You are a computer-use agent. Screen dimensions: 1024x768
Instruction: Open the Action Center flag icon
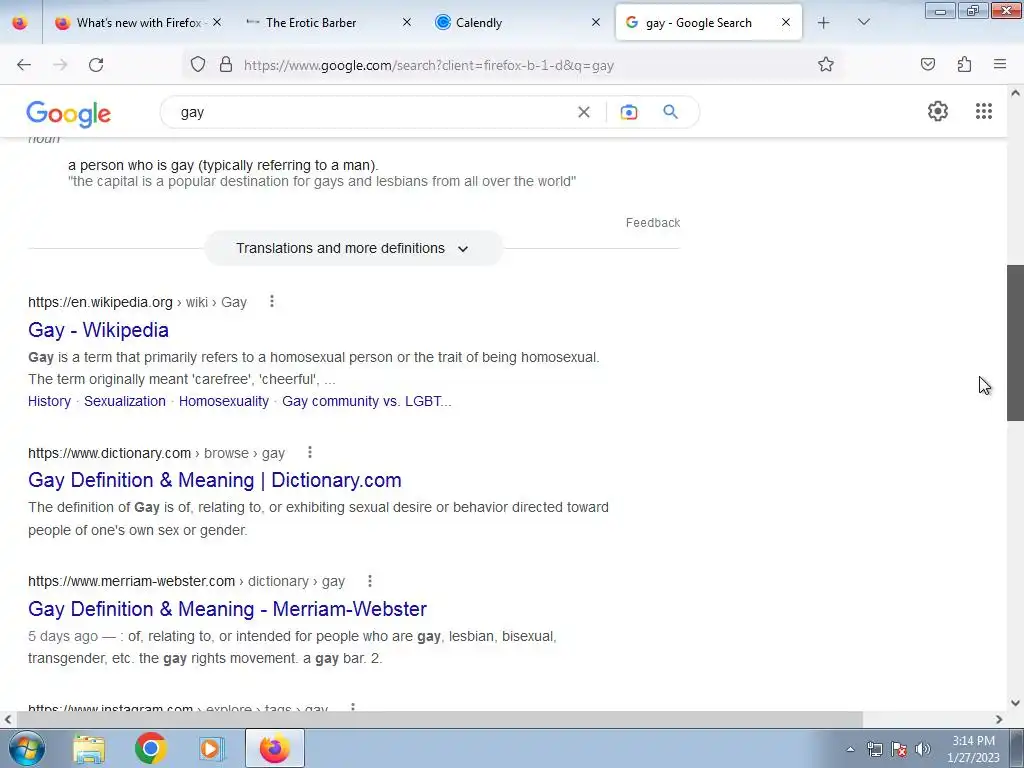pyautogui.click(x=899, y=749)
